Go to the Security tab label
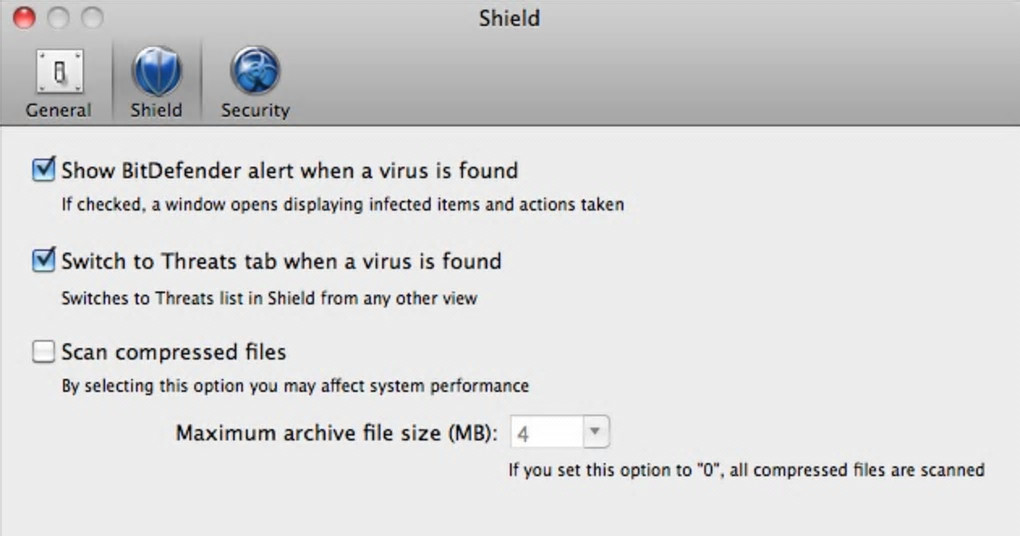Screen dimensions: 1020x536 [x=255, y=110]
